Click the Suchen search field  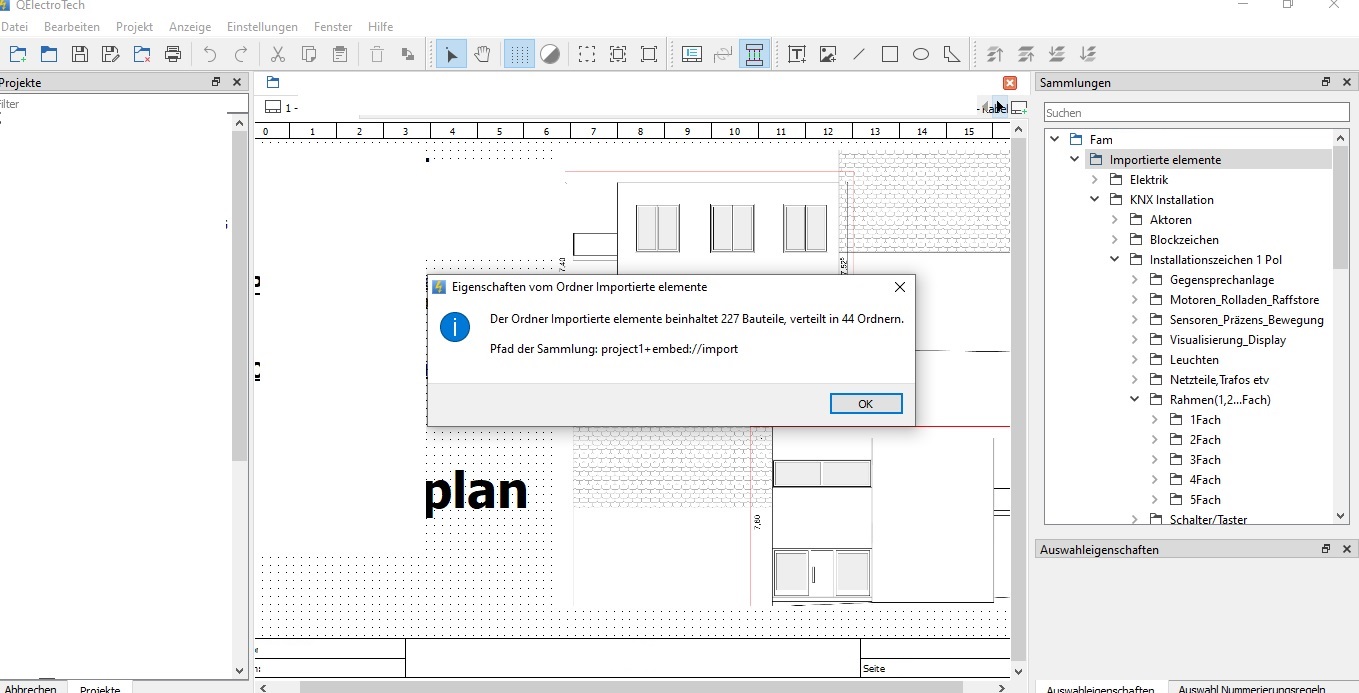coord(1196,113)
